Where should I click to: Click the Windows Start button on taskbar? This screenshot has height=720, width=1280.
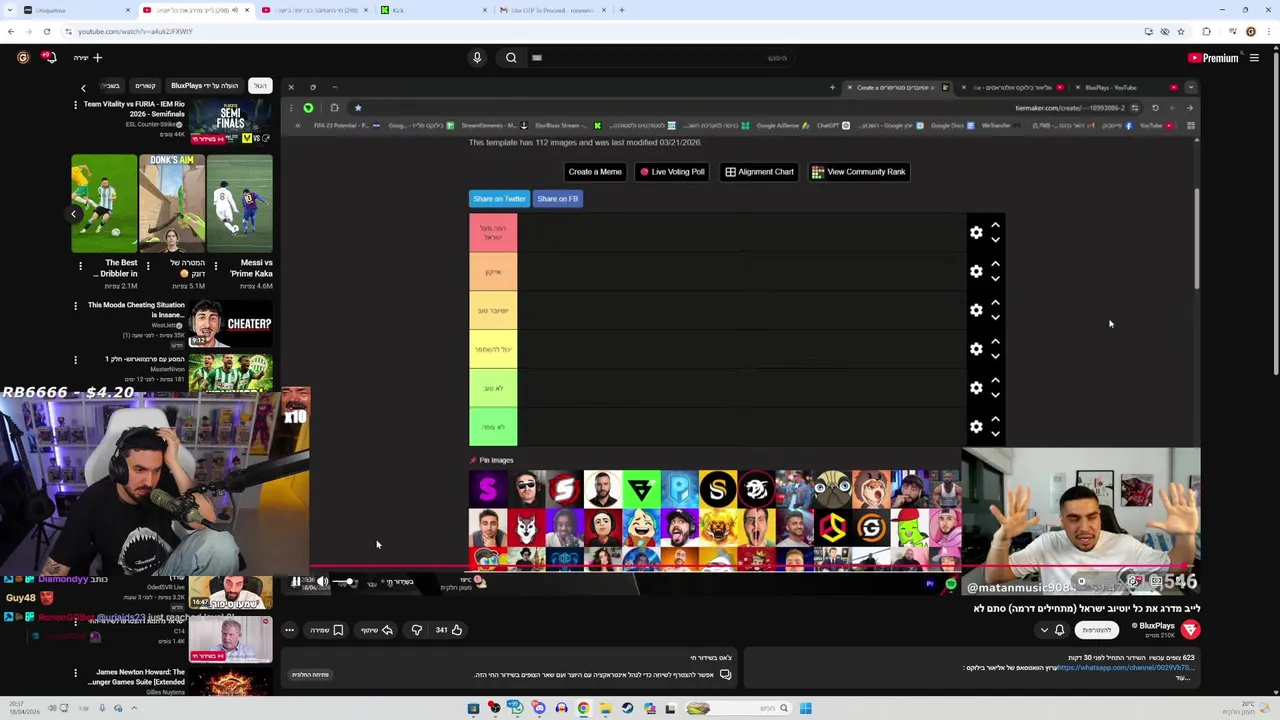[805, 709]
